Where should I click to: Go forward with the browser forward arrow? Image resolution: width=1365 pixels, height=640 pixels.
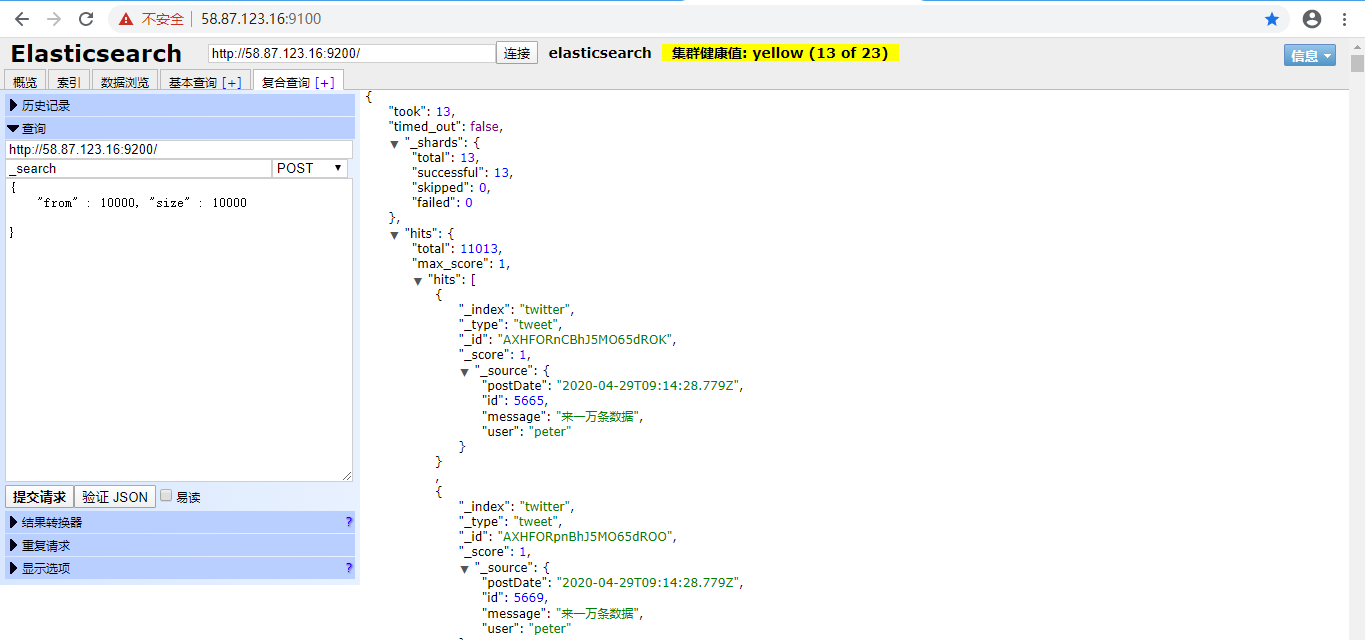click(x=54, y=19)
